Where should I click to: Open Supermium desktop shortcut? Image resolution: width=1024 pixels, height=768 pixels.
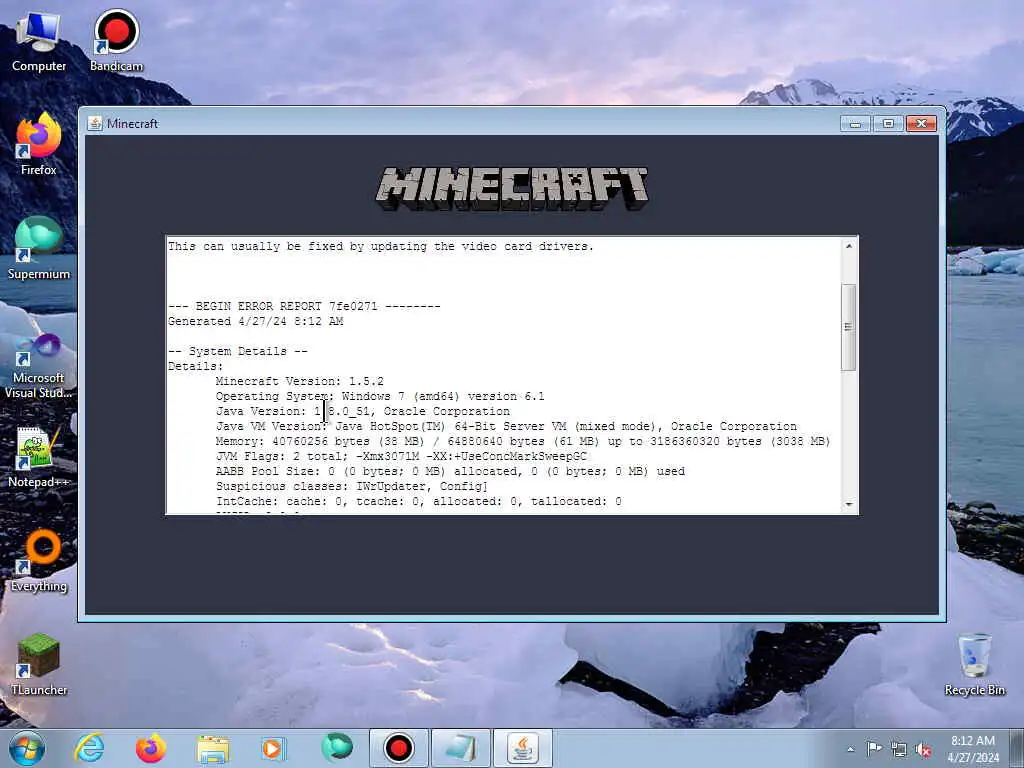coord(39,248)
